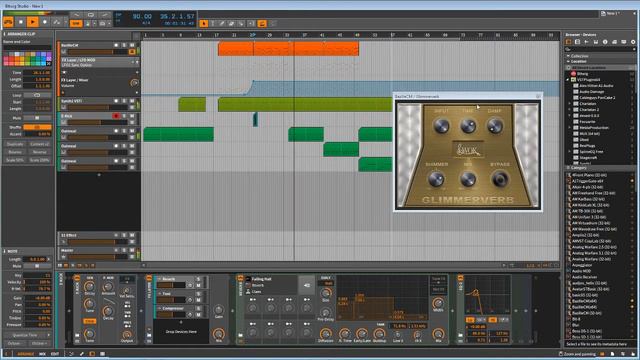640x360 pixels.
Task: Click the play position display 35.2.1.57
Action: click(177, 16)
